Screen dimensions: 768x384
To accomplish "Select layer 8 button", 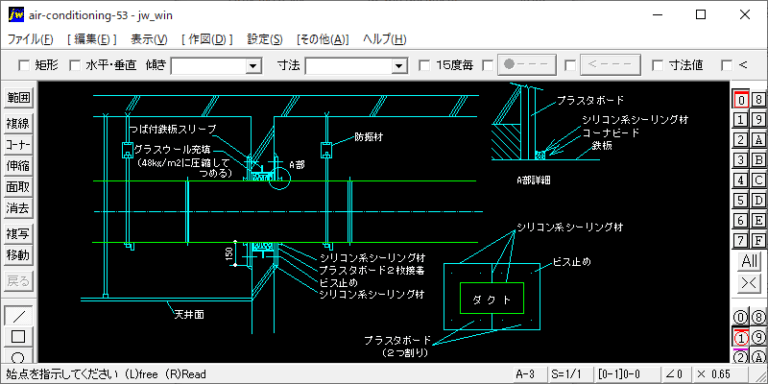I will [758, 99].
